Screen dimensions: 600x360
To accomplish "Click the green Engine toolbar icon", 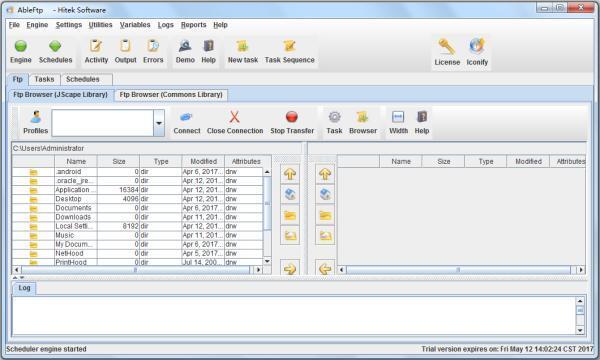I will click(x=21, y=46).
